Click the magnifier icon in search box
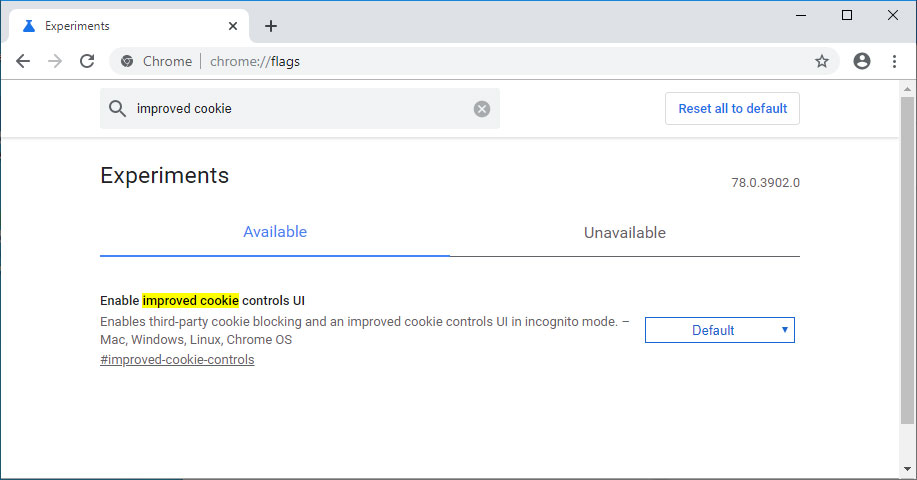 [x=117, y=108]
